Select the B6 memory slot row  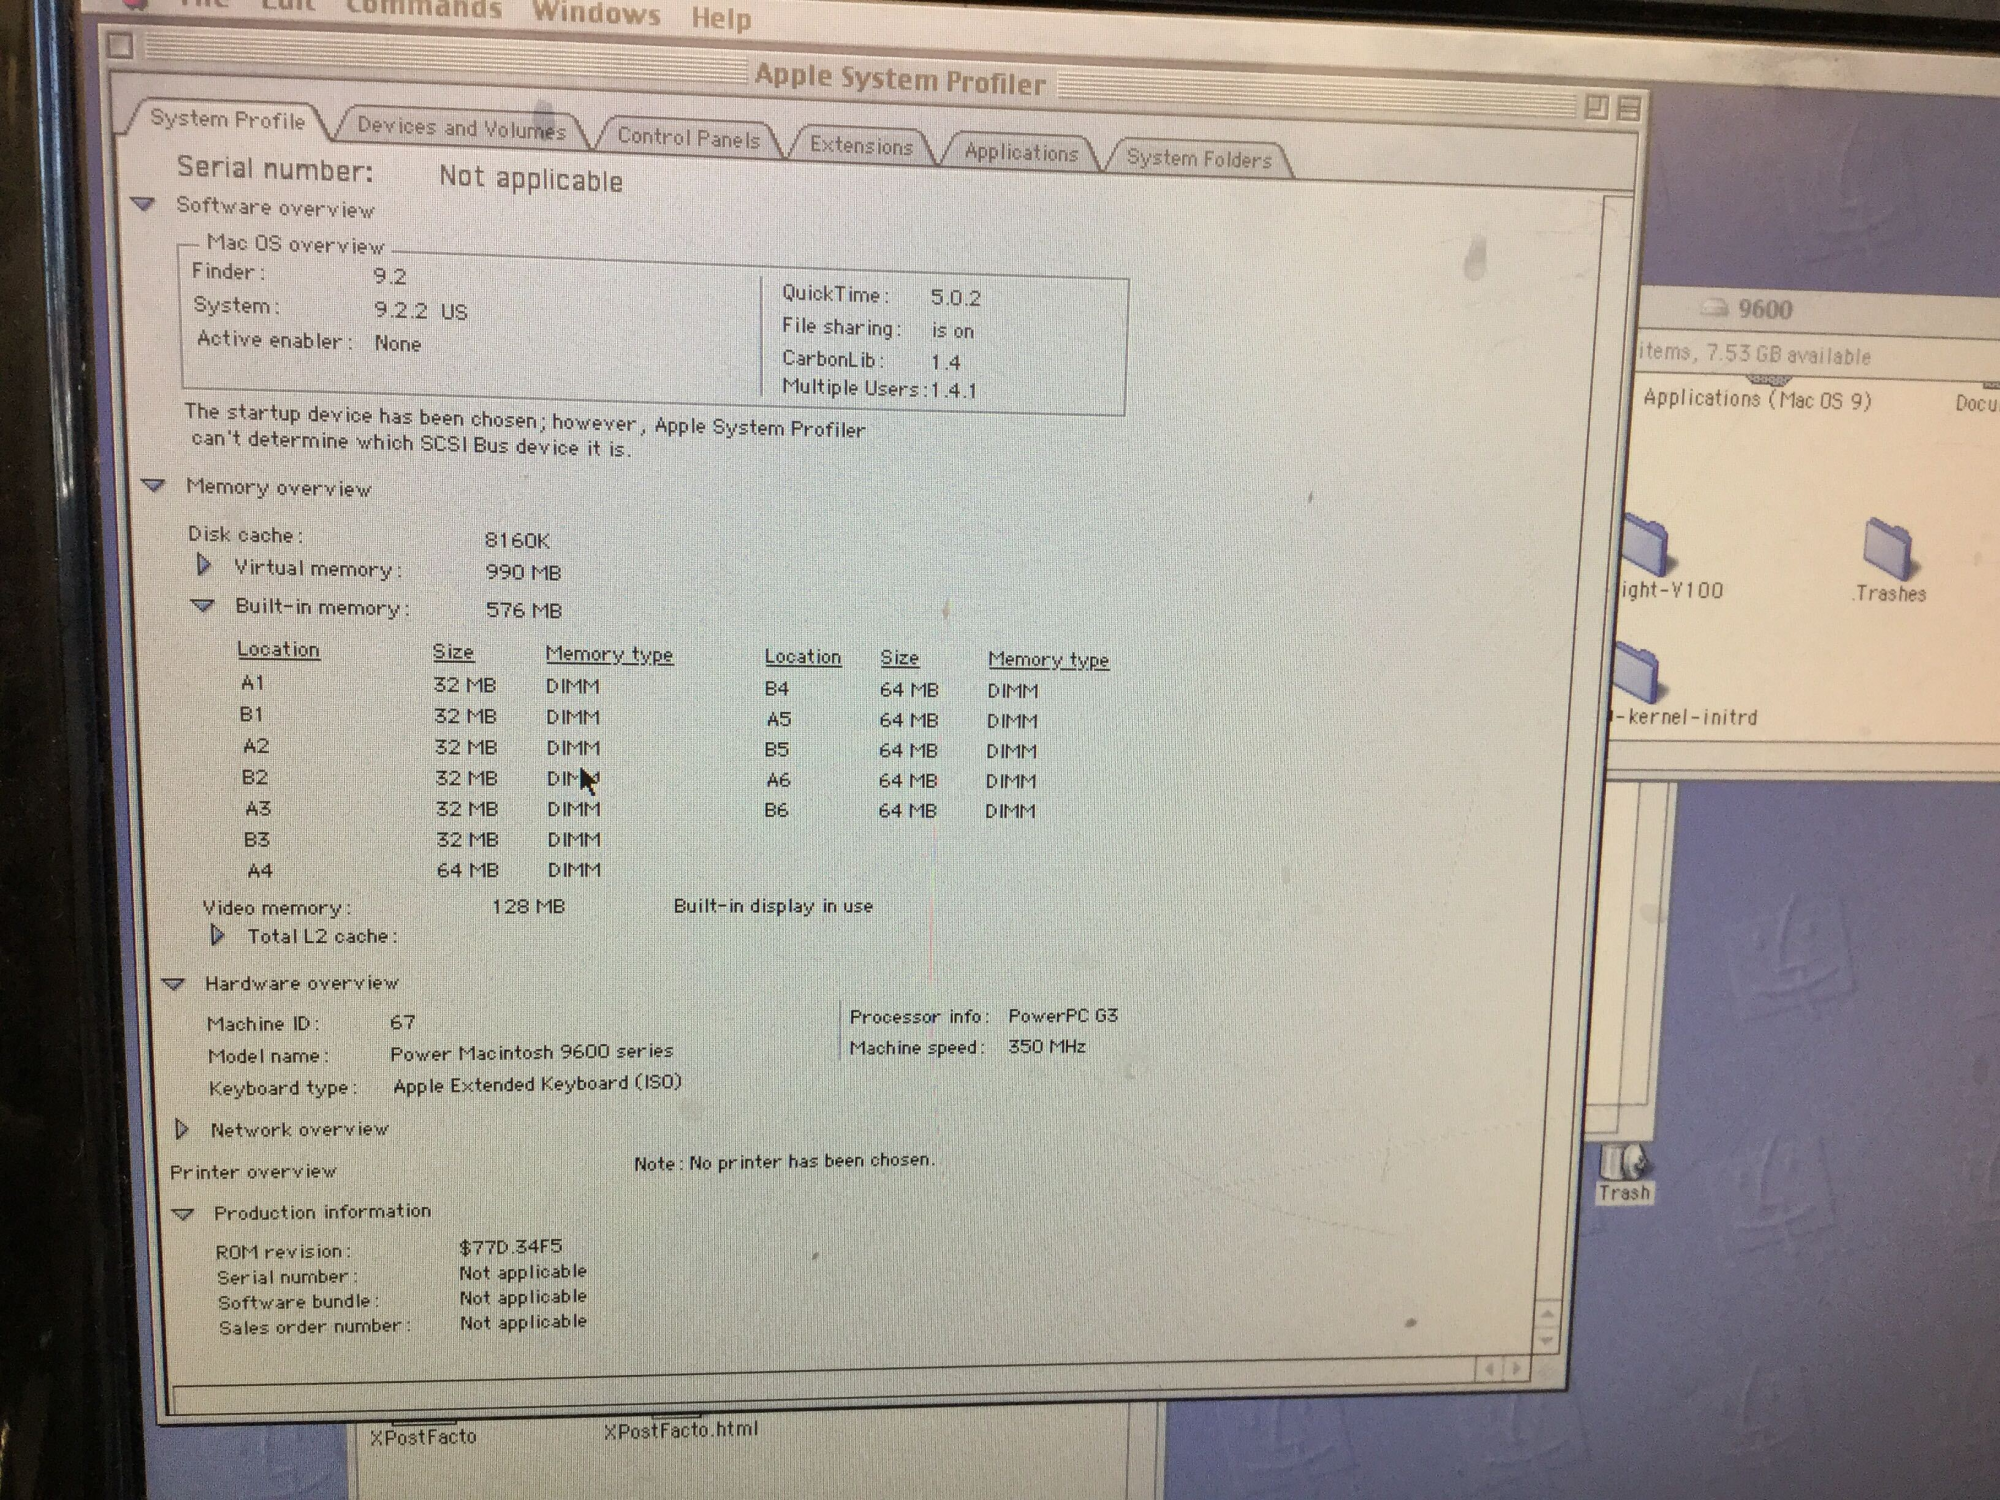coord(899,810)
